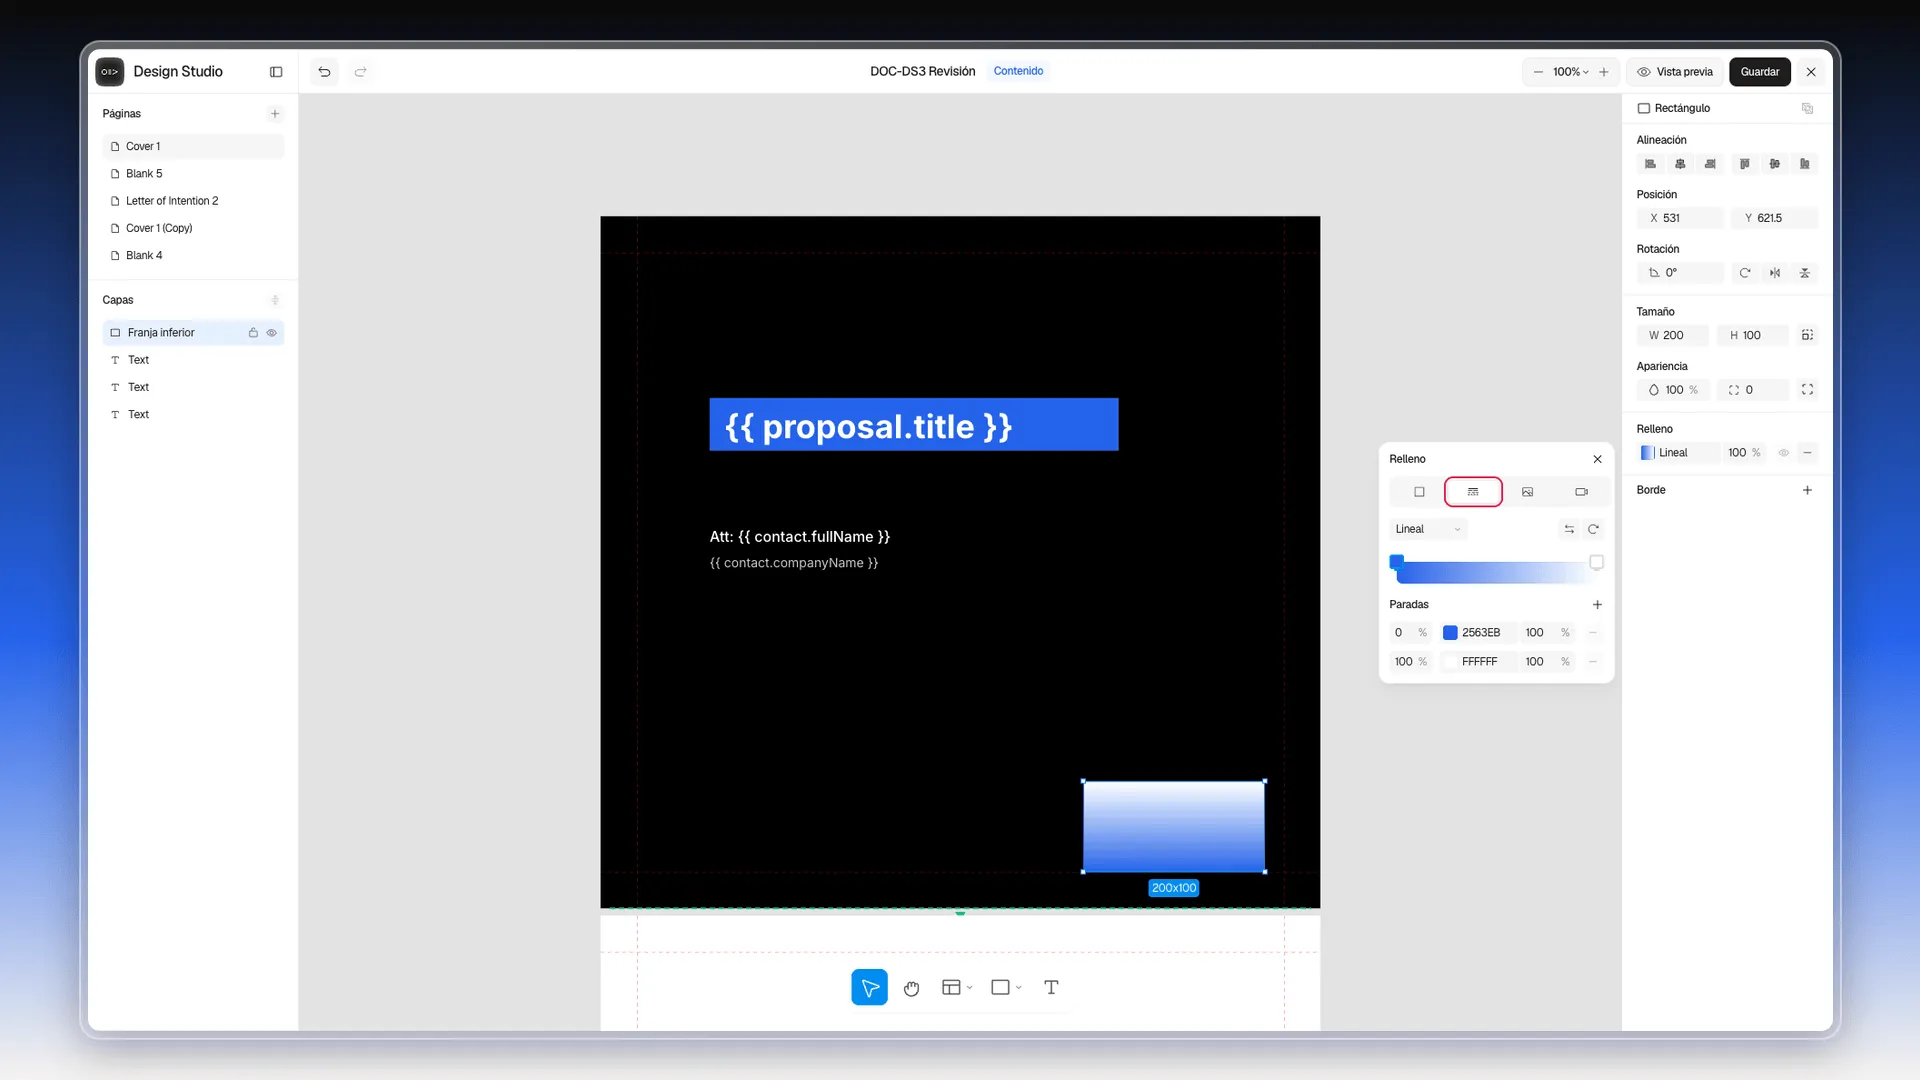
Task: Select the Letter of Intention 2 page
Action: pyautogui.click(x=193, y=201)
